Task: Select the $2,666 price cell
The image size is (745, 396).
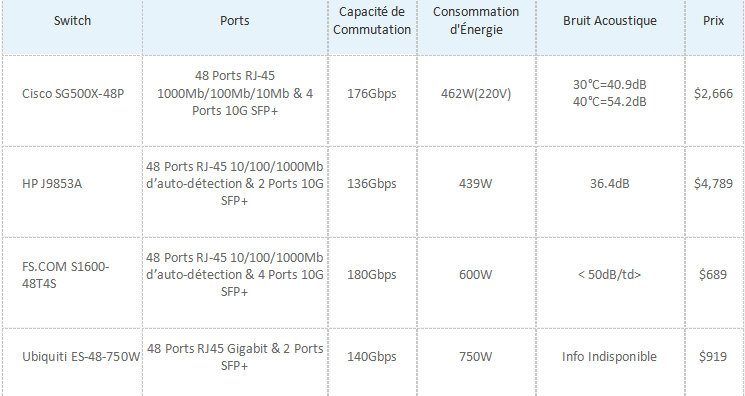Action: pyautogui.click(x=713, y=94)
